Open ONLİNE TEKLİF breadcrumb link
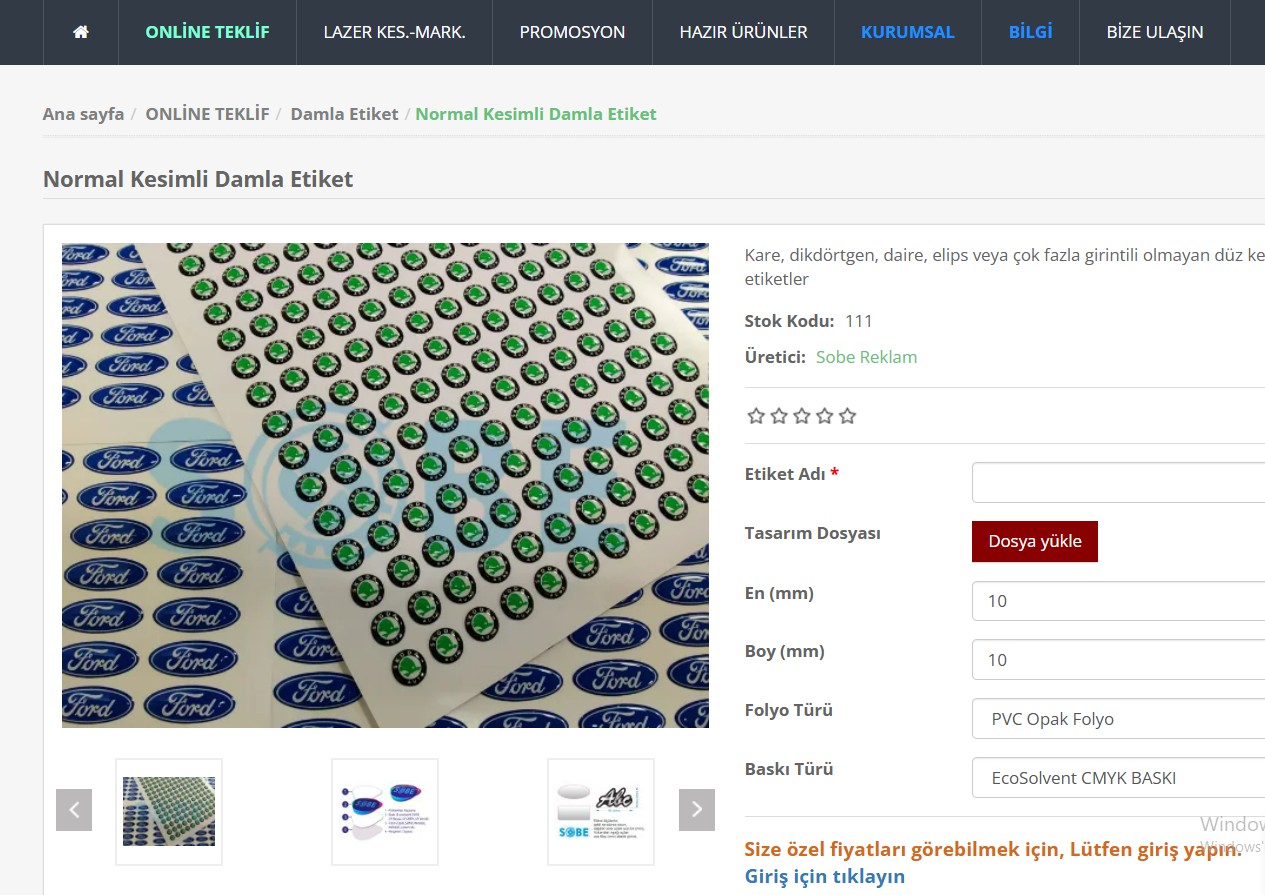The image size is (1265, 895). [x=207, y=114]
